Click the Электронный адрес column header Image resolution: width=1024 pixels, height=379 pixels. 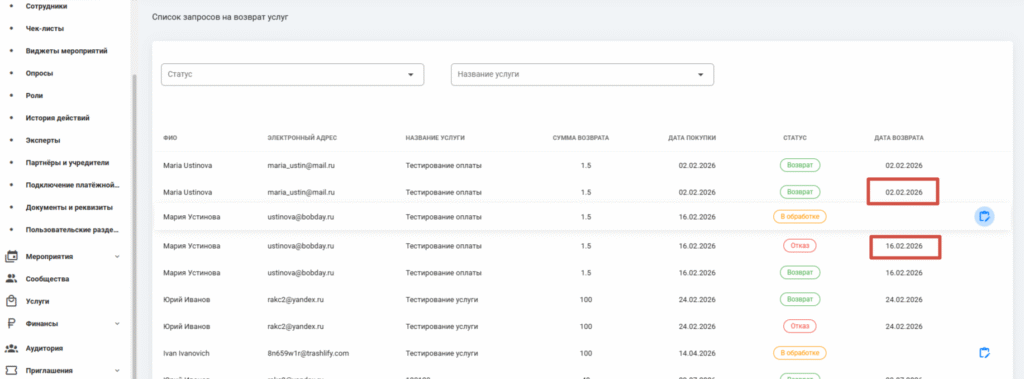(x=302, y=138)
